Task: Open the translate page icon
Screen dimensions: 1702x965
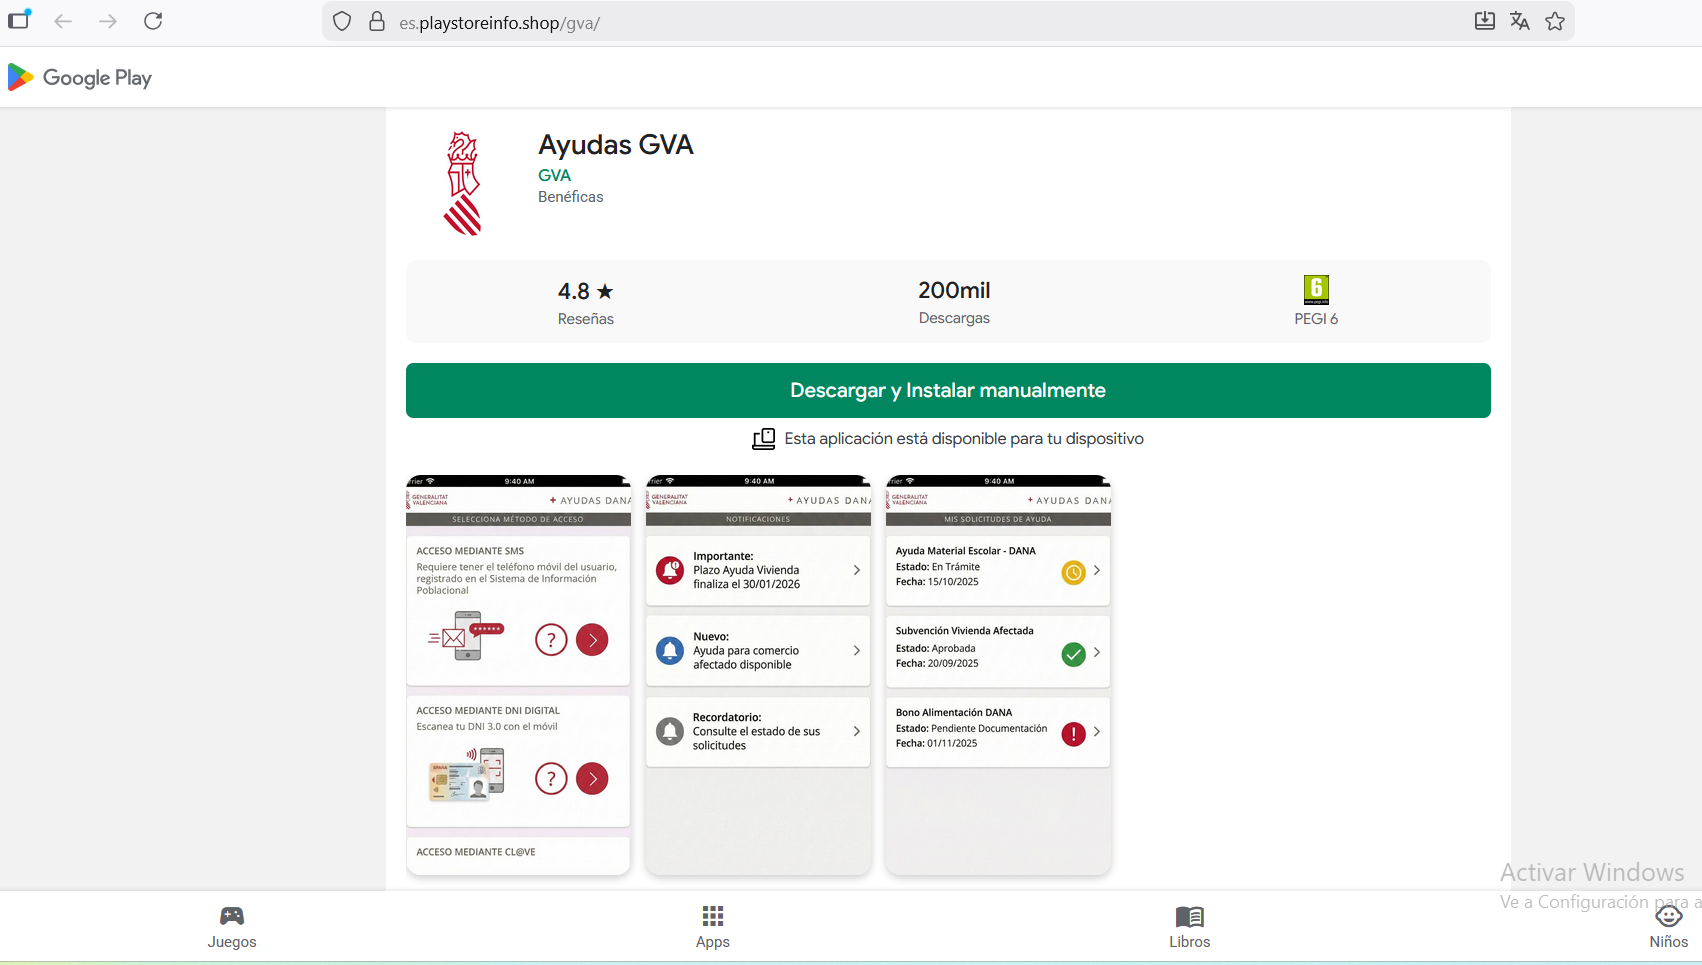Action: 1520,21
